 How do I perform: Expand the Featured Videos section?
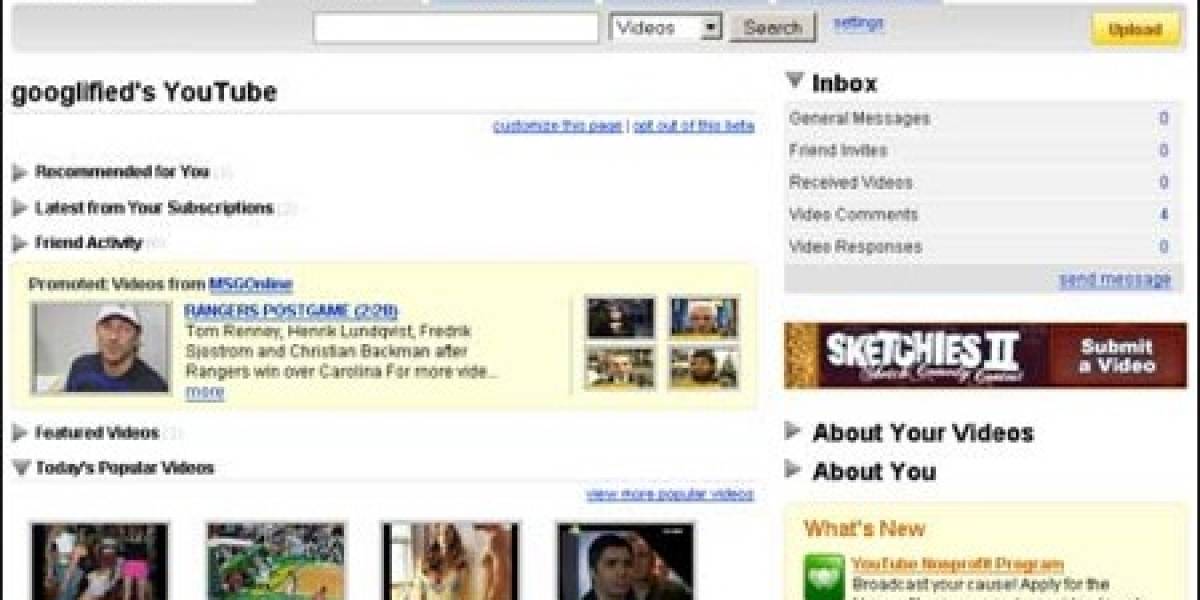(x=20, y=433)
